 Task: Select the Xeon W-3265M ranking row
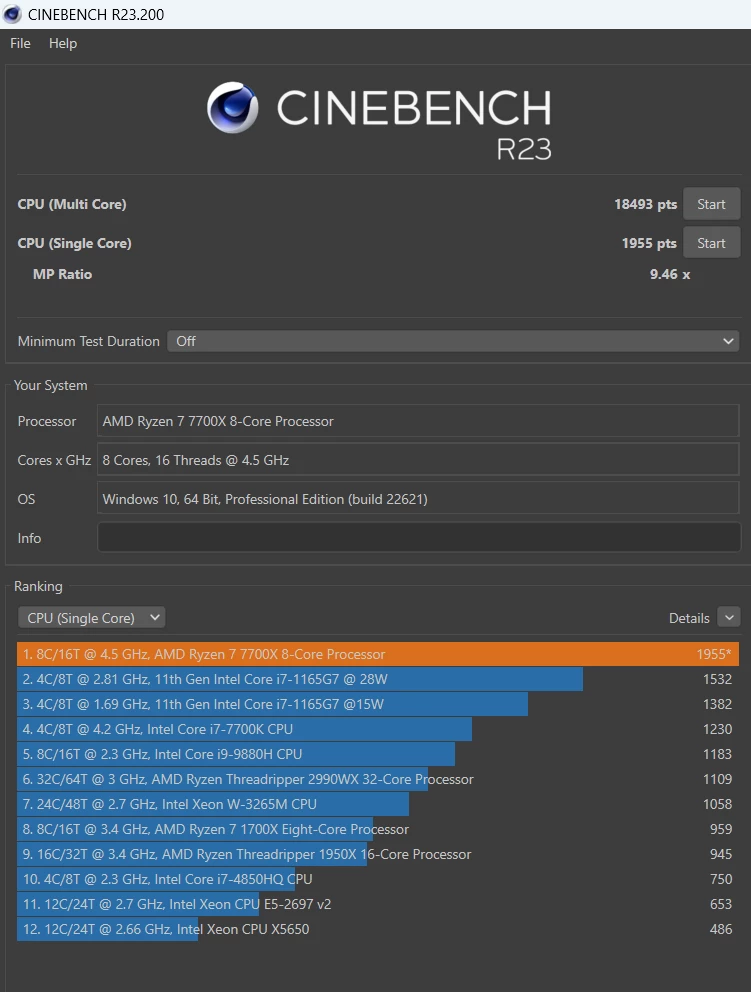[378, 803]
